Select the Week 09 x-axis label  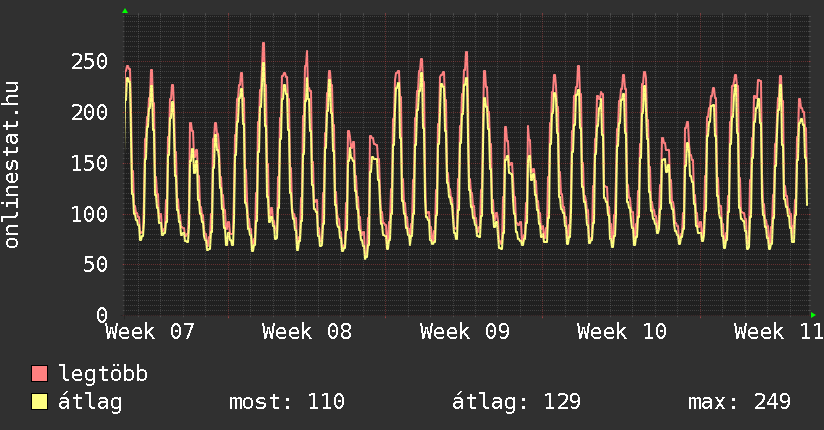(465, 332)
